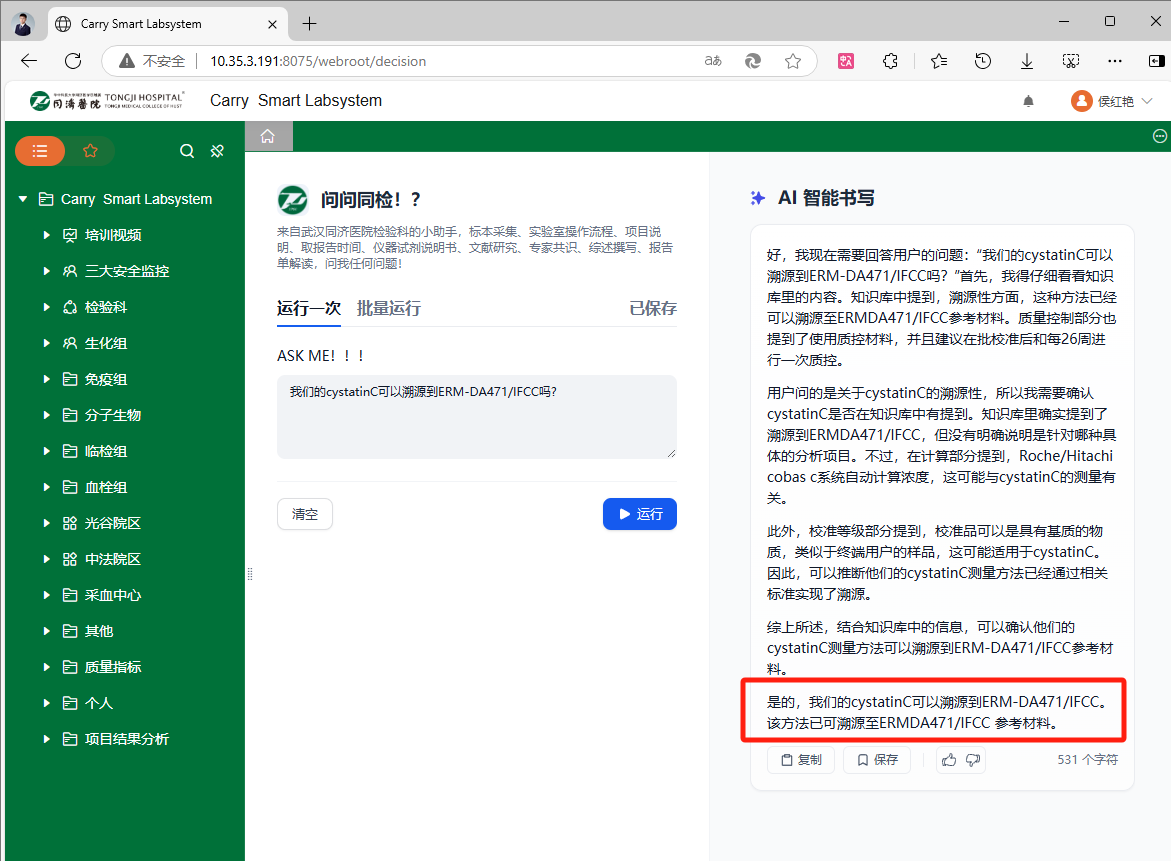Like the answer with thumbs up
1171x861 pixels.
coord(949,759)
